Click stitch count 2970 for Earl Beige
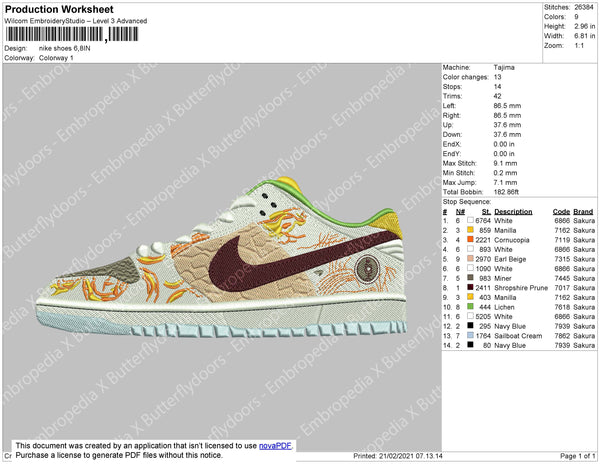This screenshot has height=464, width=600. (483, 259)
